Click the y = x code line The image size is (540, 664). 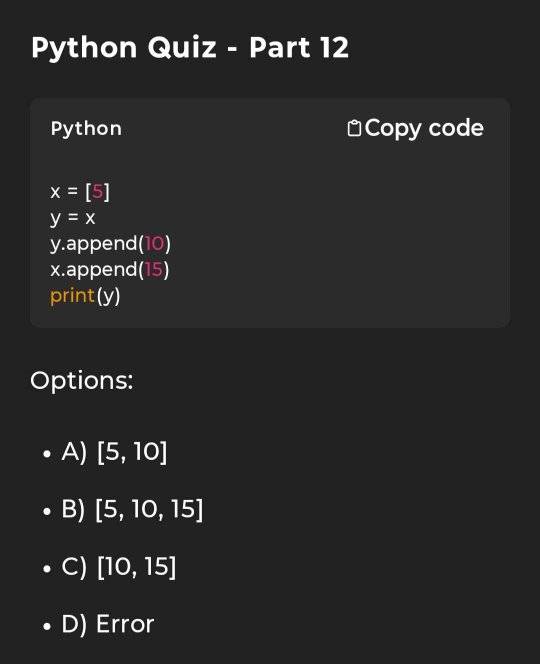click(x=72, y=219)
